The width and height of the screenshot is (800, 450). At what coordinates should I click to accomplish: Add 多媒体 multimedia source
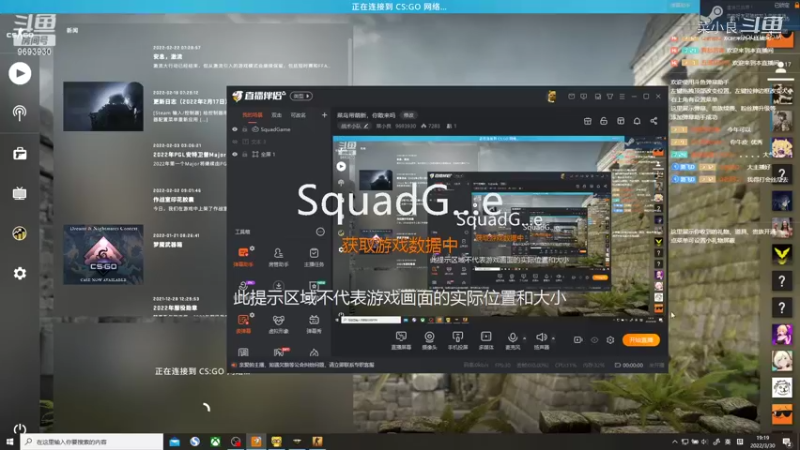(x=486, y=340)
